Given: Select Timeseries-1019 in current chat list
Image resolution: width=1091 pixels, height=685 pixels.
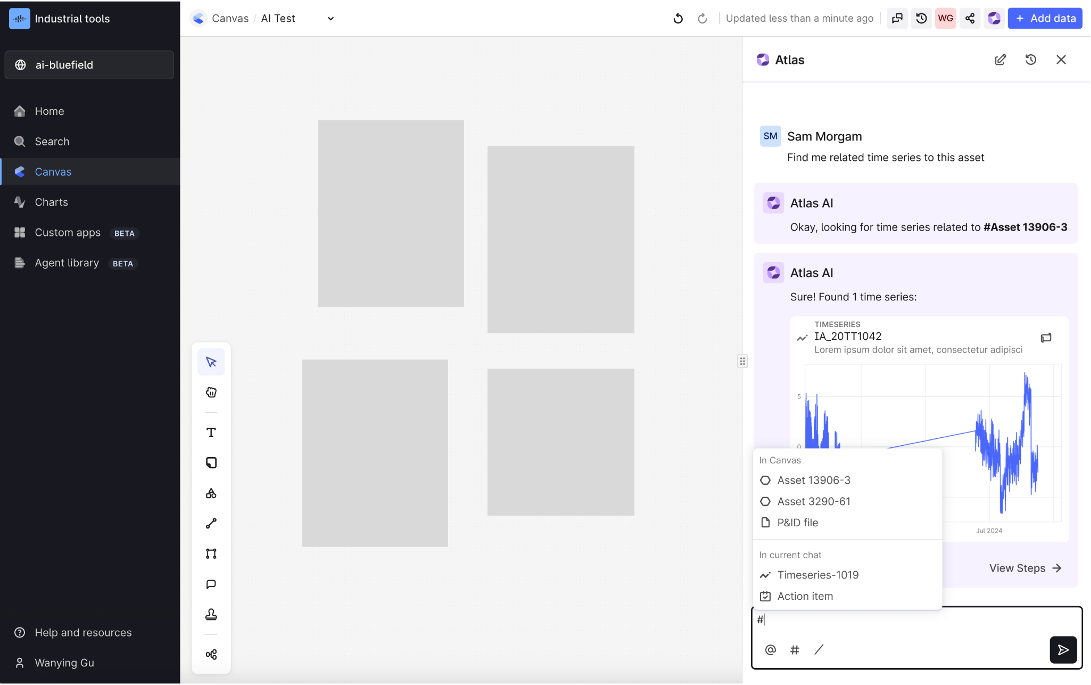Looking at the screenshot, I should [817, 575].
